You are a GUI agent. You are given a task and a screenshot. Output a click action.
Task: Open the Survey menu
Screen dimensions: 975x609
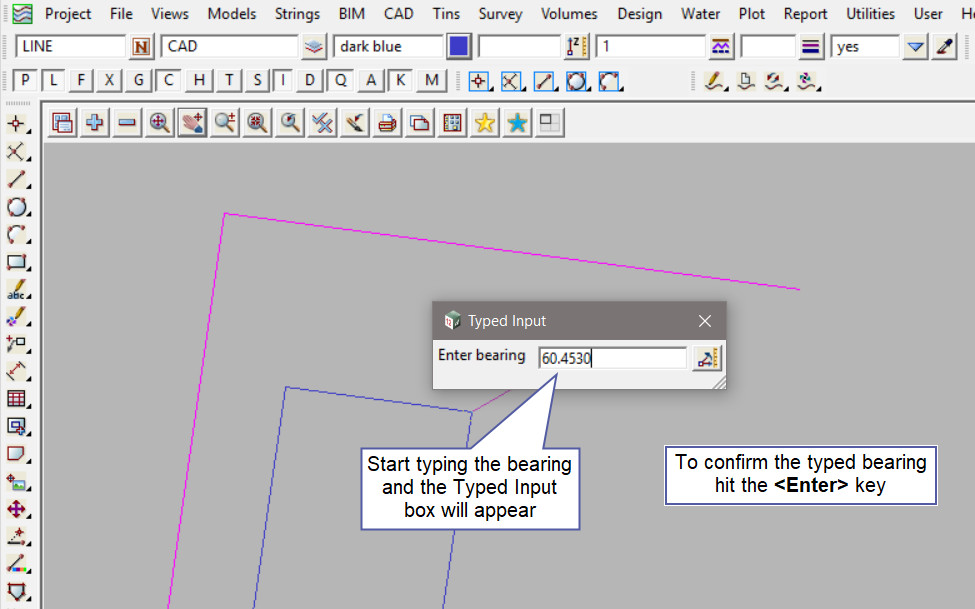(500, 14)
